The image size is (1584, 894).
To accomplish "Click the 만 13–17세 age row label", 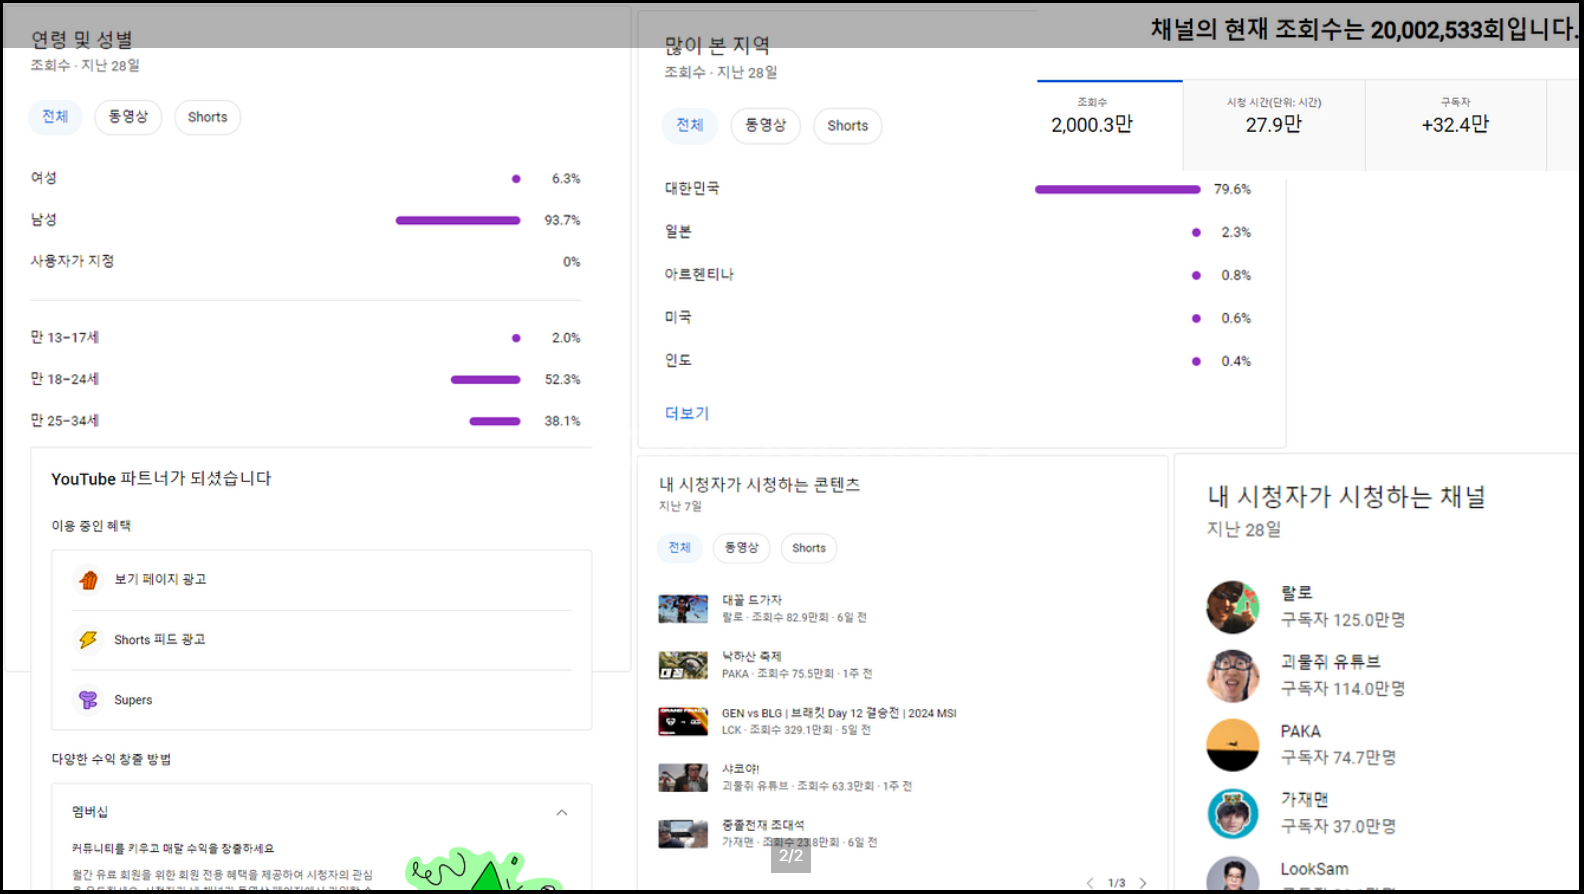I will tap(65, 338).
